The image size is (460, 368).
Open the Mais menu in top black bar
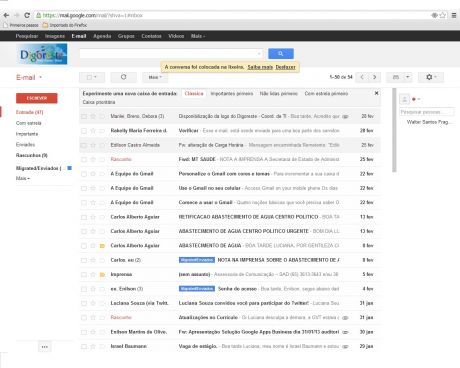click(x=198, y=36)
